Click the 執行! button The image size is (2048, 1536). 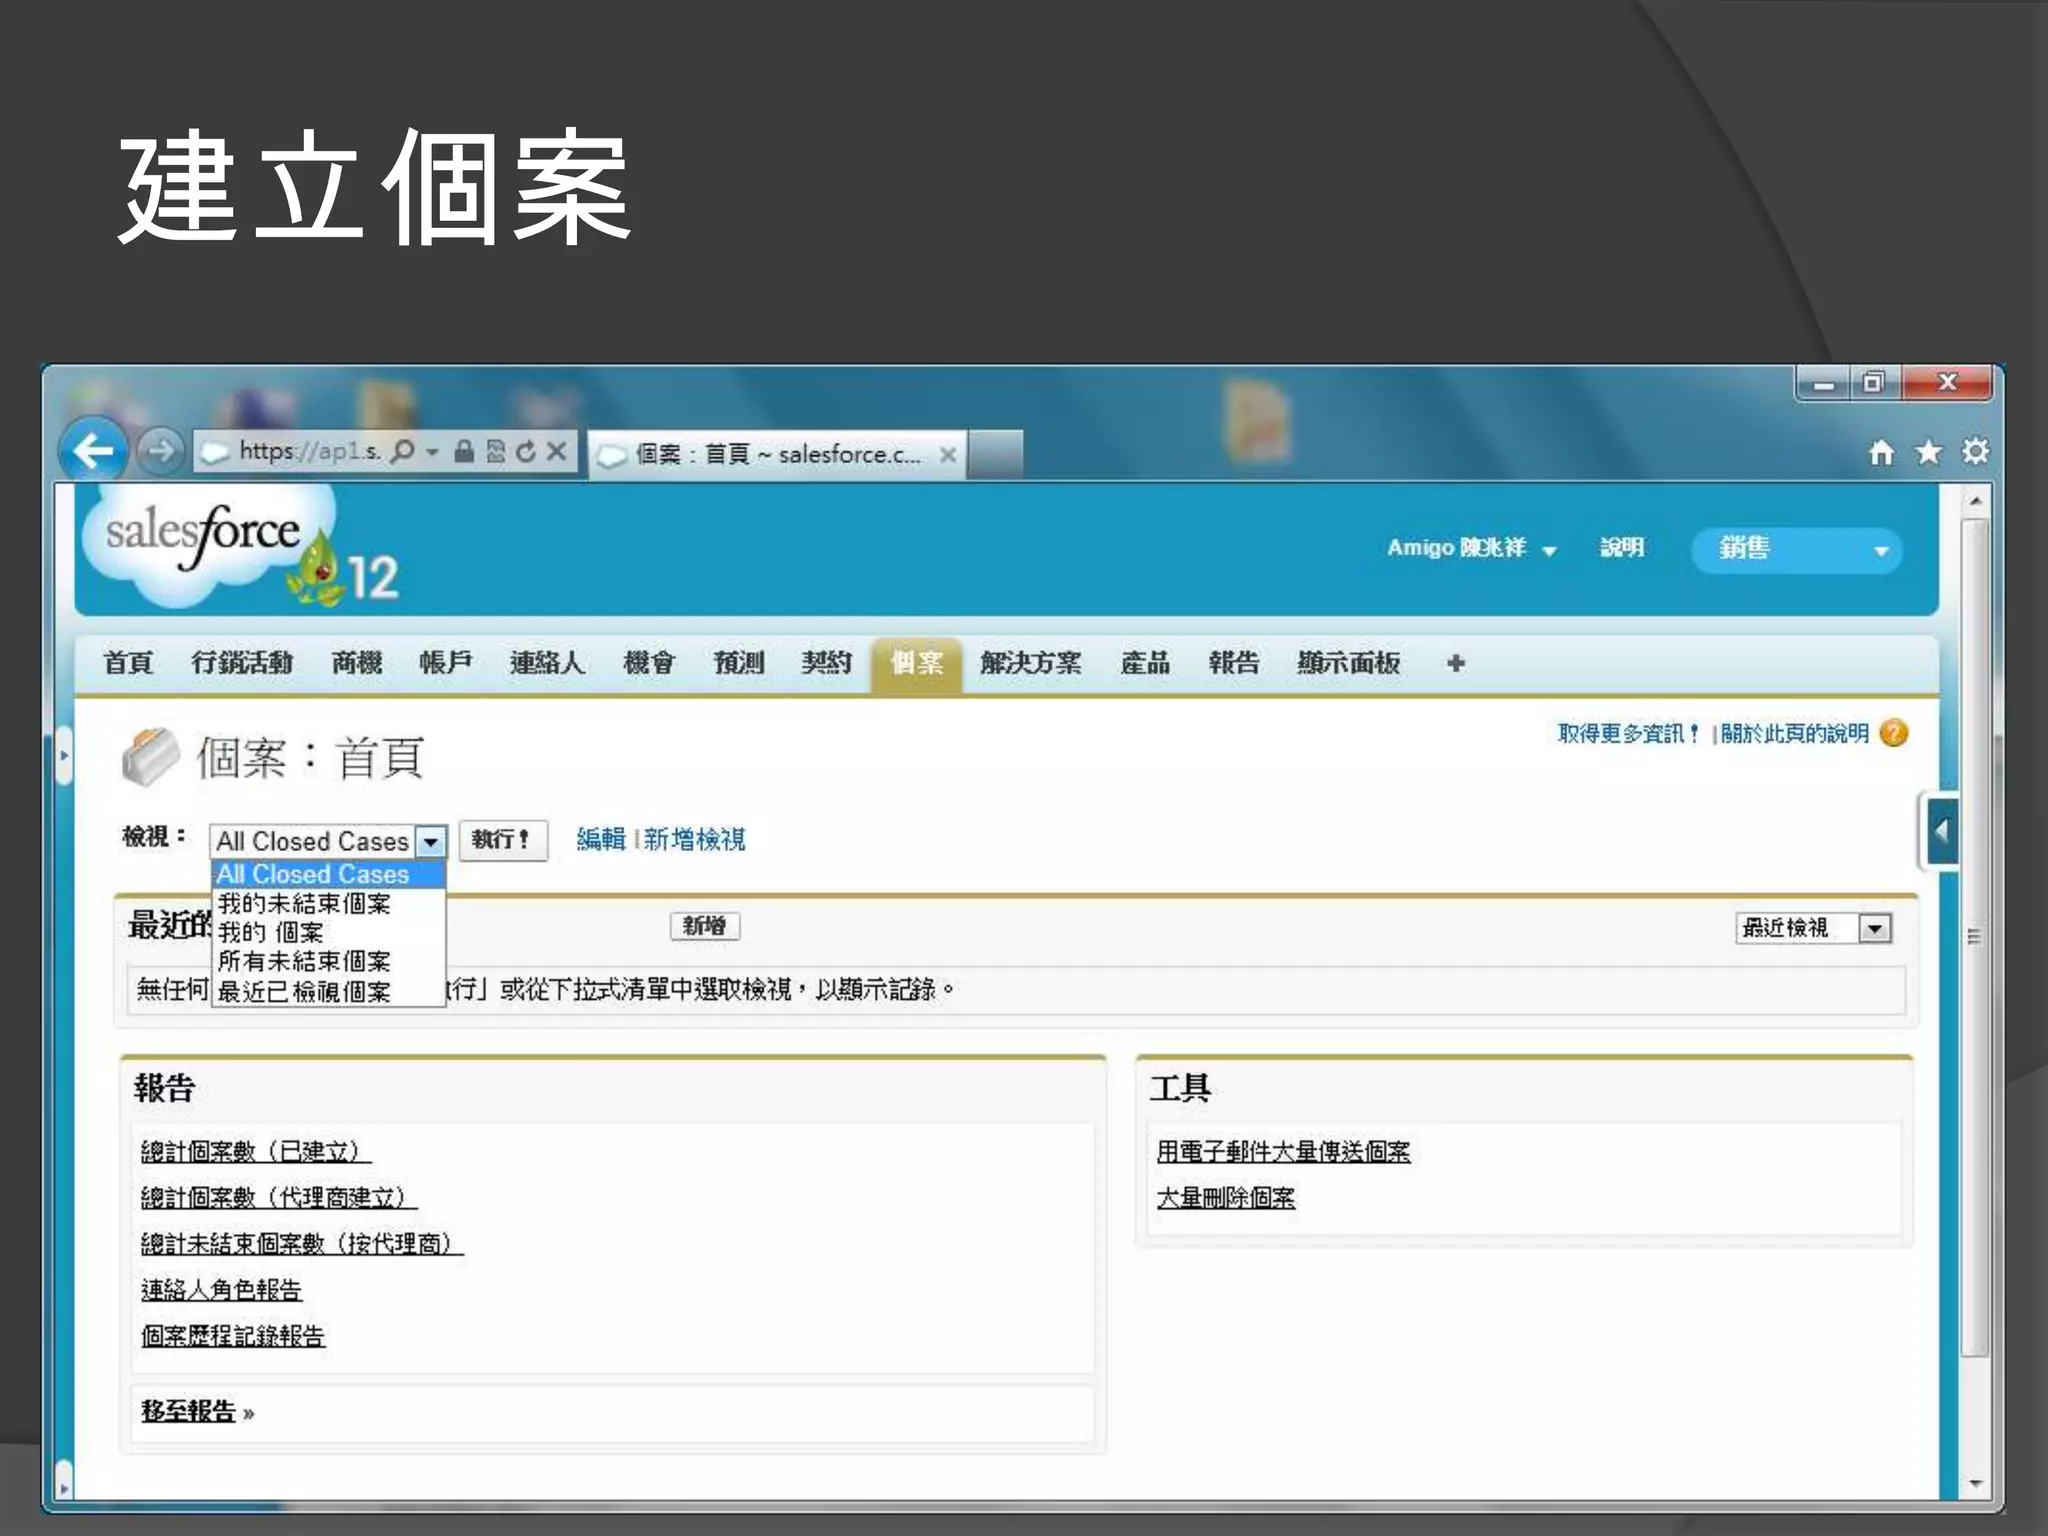tap(502, 840)
